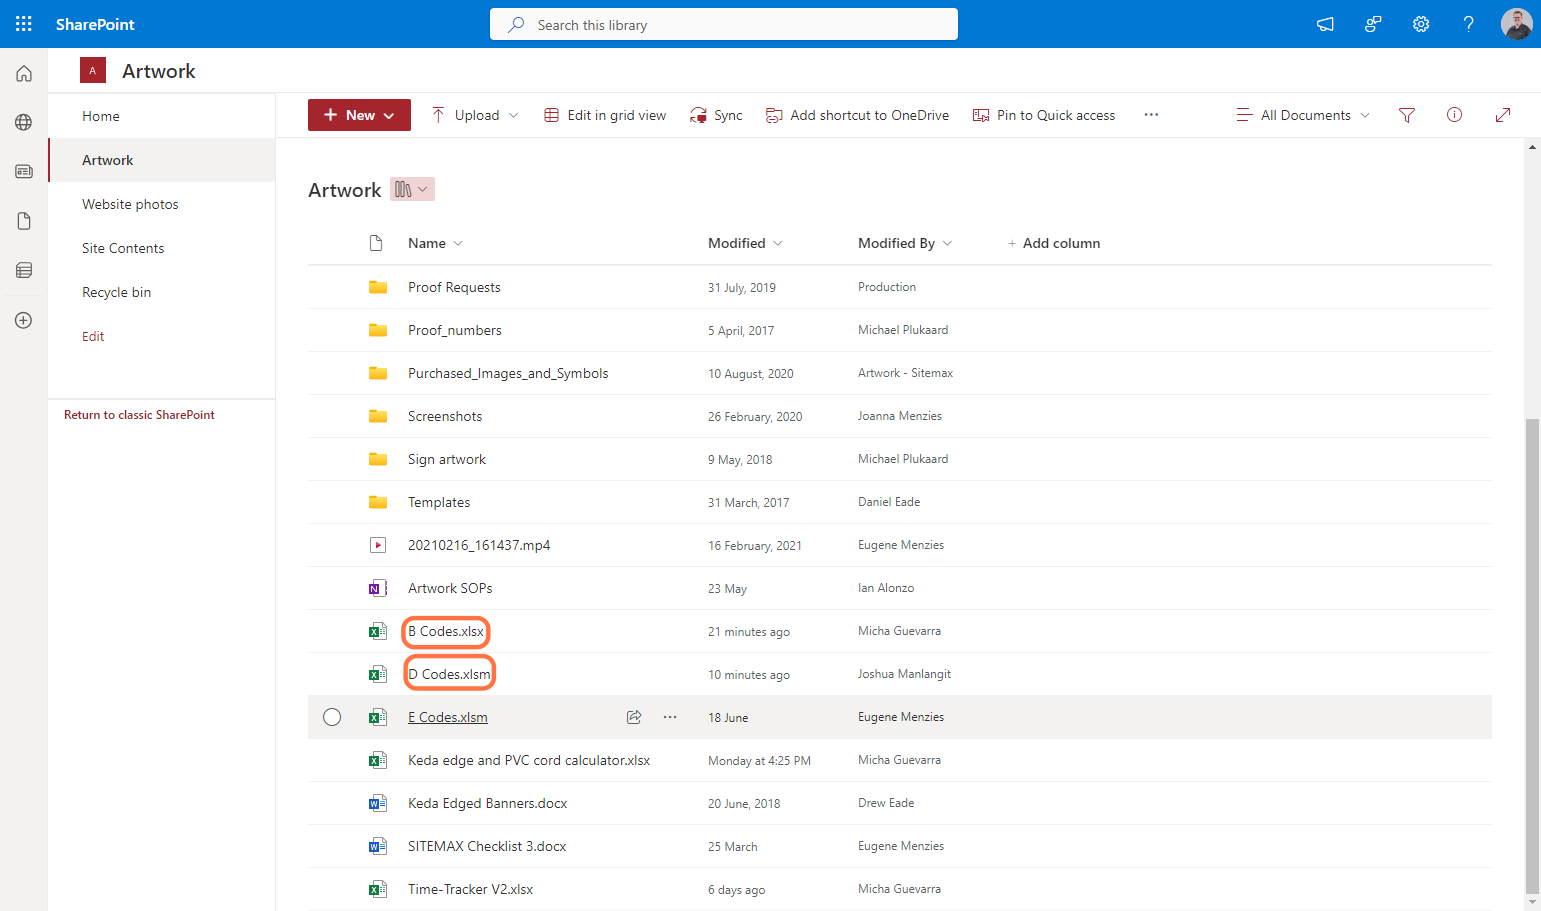Viewport: 1541px width, 911px height.
Task: Click Edit in grid view
Action: click(x=605, y=115)
